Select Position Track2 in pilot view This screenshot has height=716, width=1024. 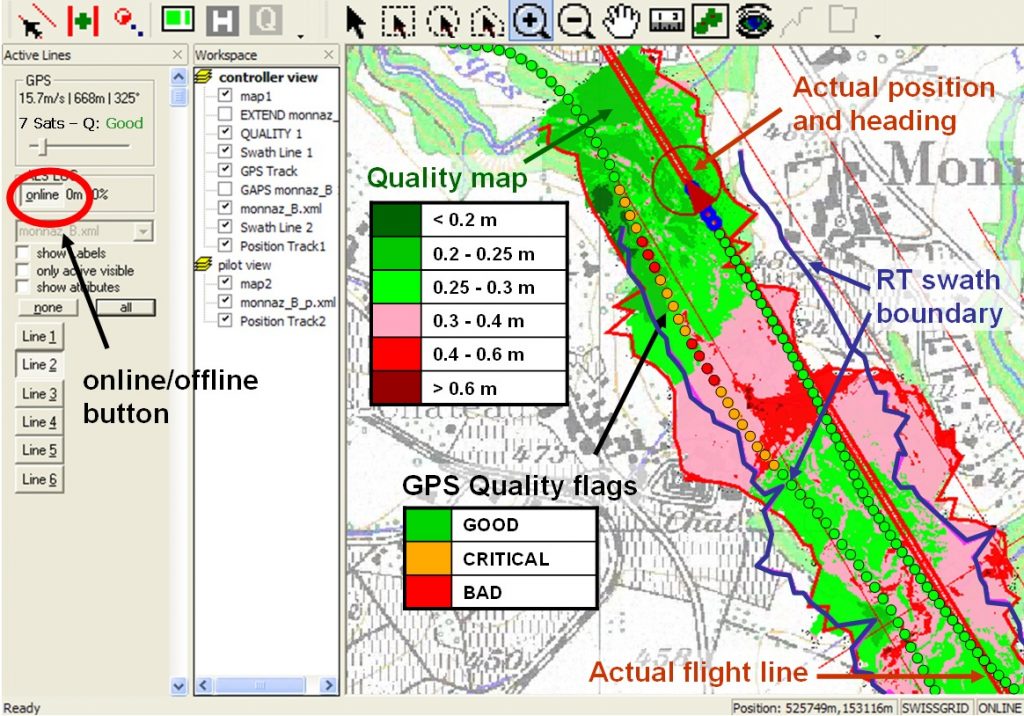pyautogui.click(x=283, y=321)
